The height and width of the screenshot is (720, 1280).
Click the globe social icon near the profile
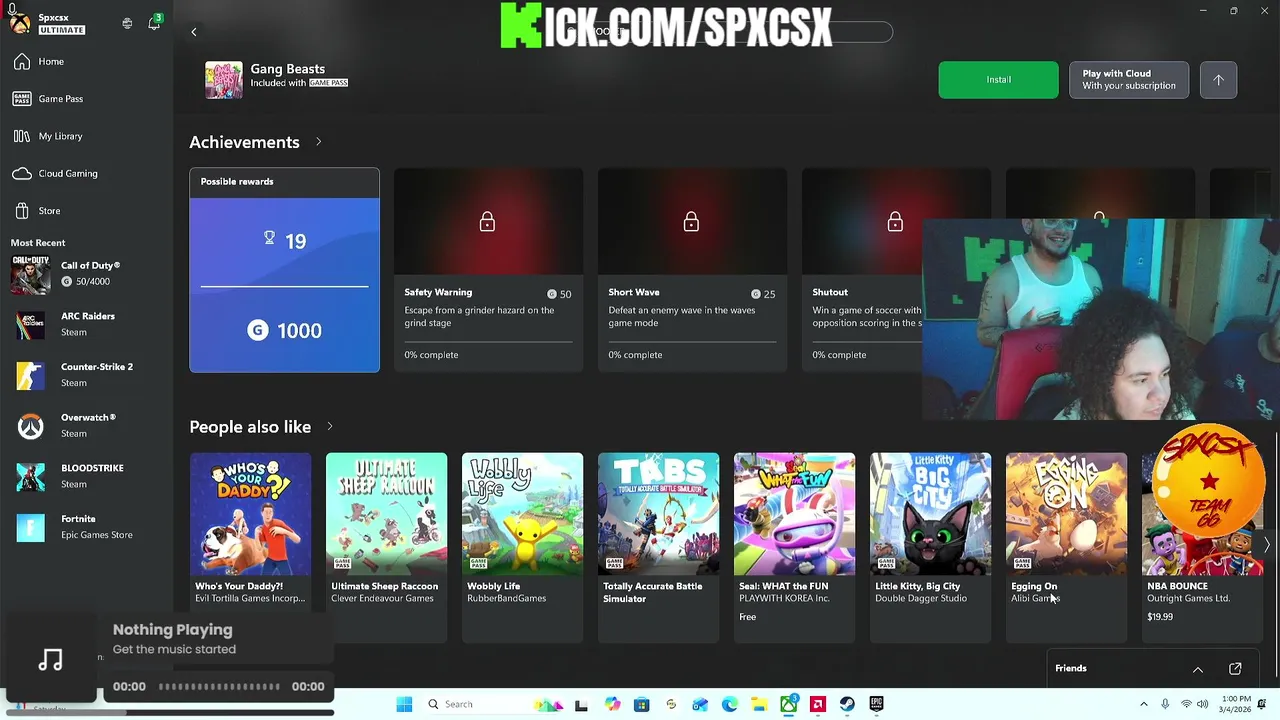[x=127, y=23]
